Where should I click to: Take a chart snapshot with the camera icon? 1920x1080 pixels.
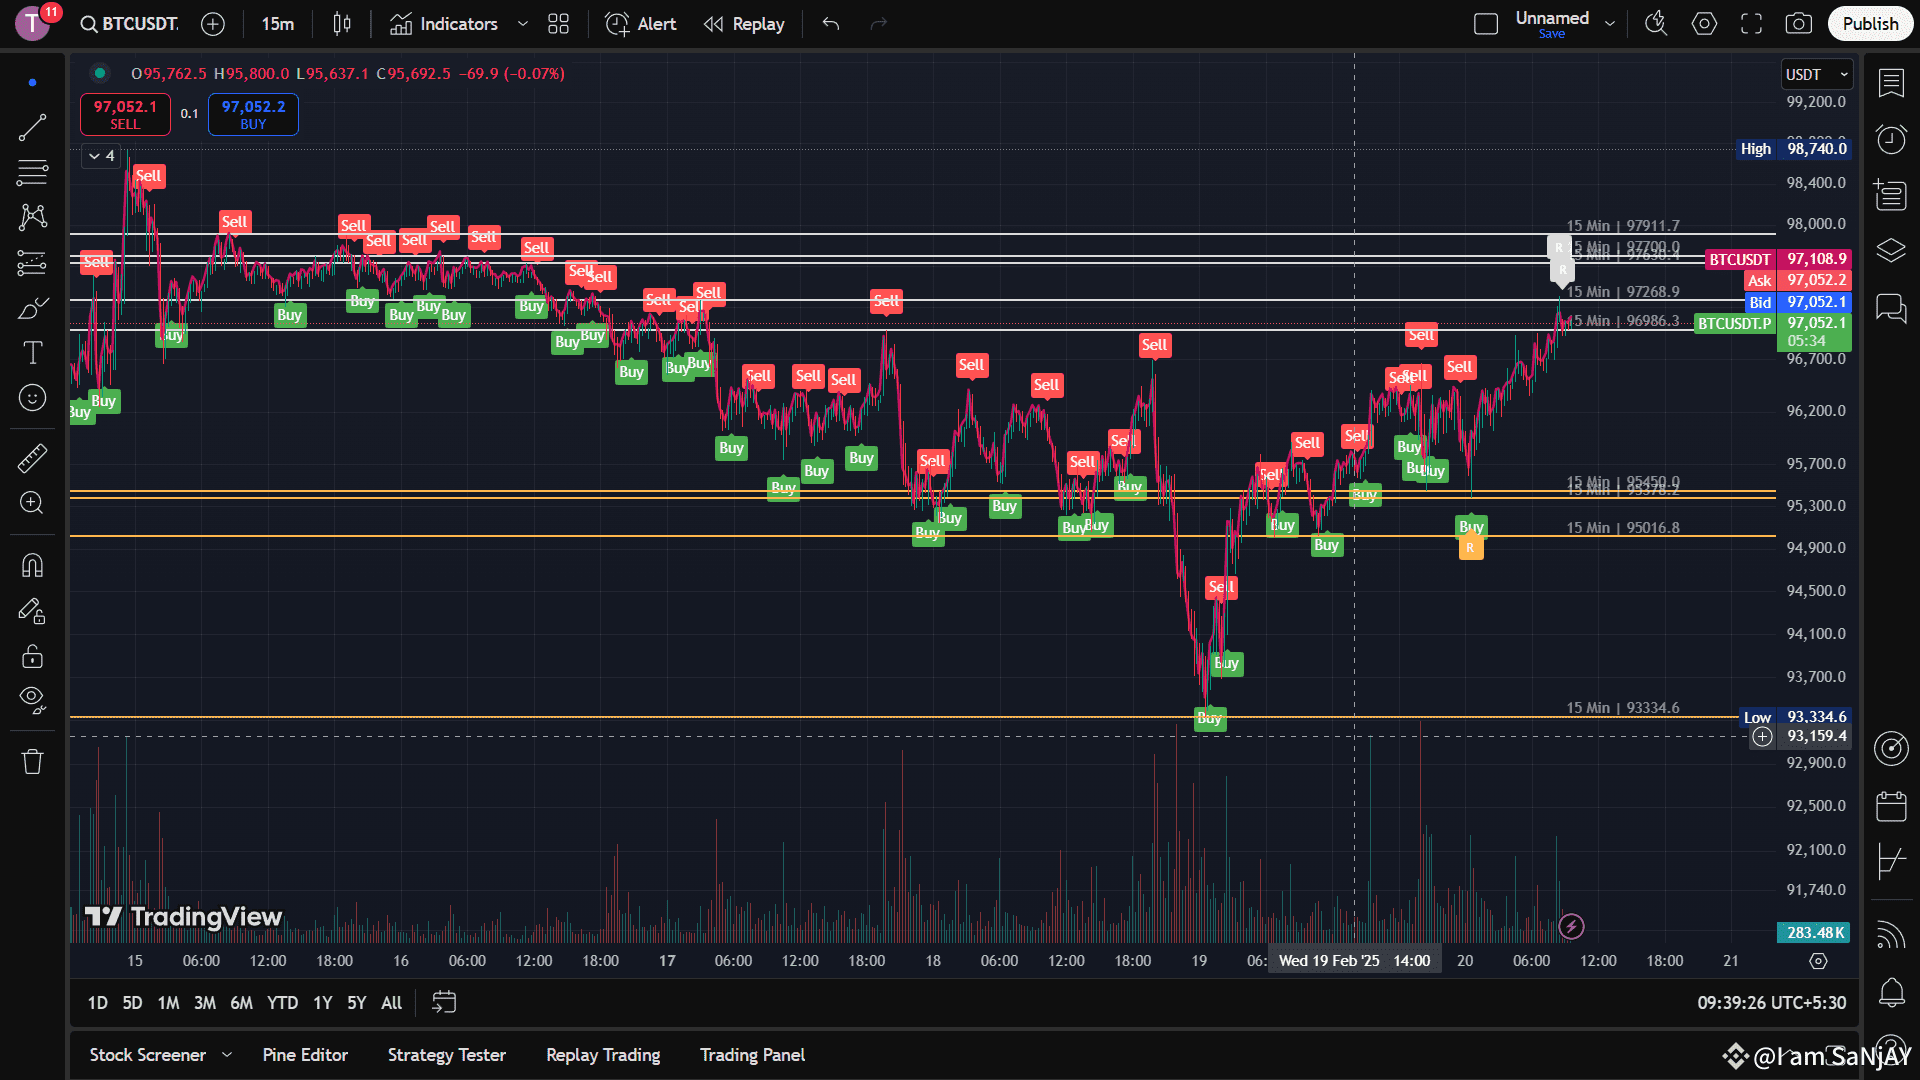click(1798, 23)
